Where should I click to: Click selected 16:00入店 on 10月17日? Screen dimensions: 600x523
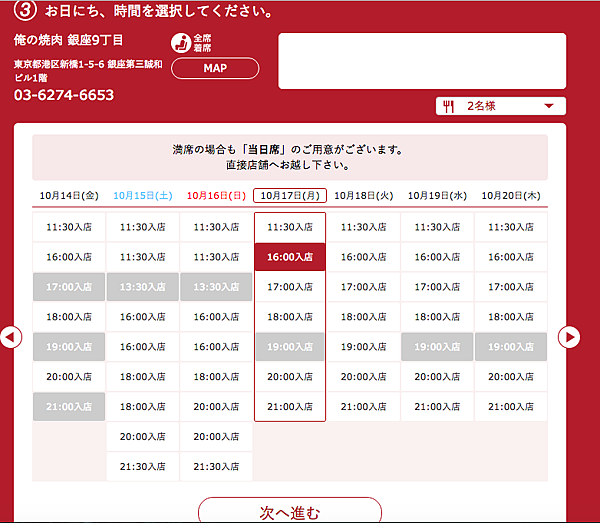[x=290, y=257]
